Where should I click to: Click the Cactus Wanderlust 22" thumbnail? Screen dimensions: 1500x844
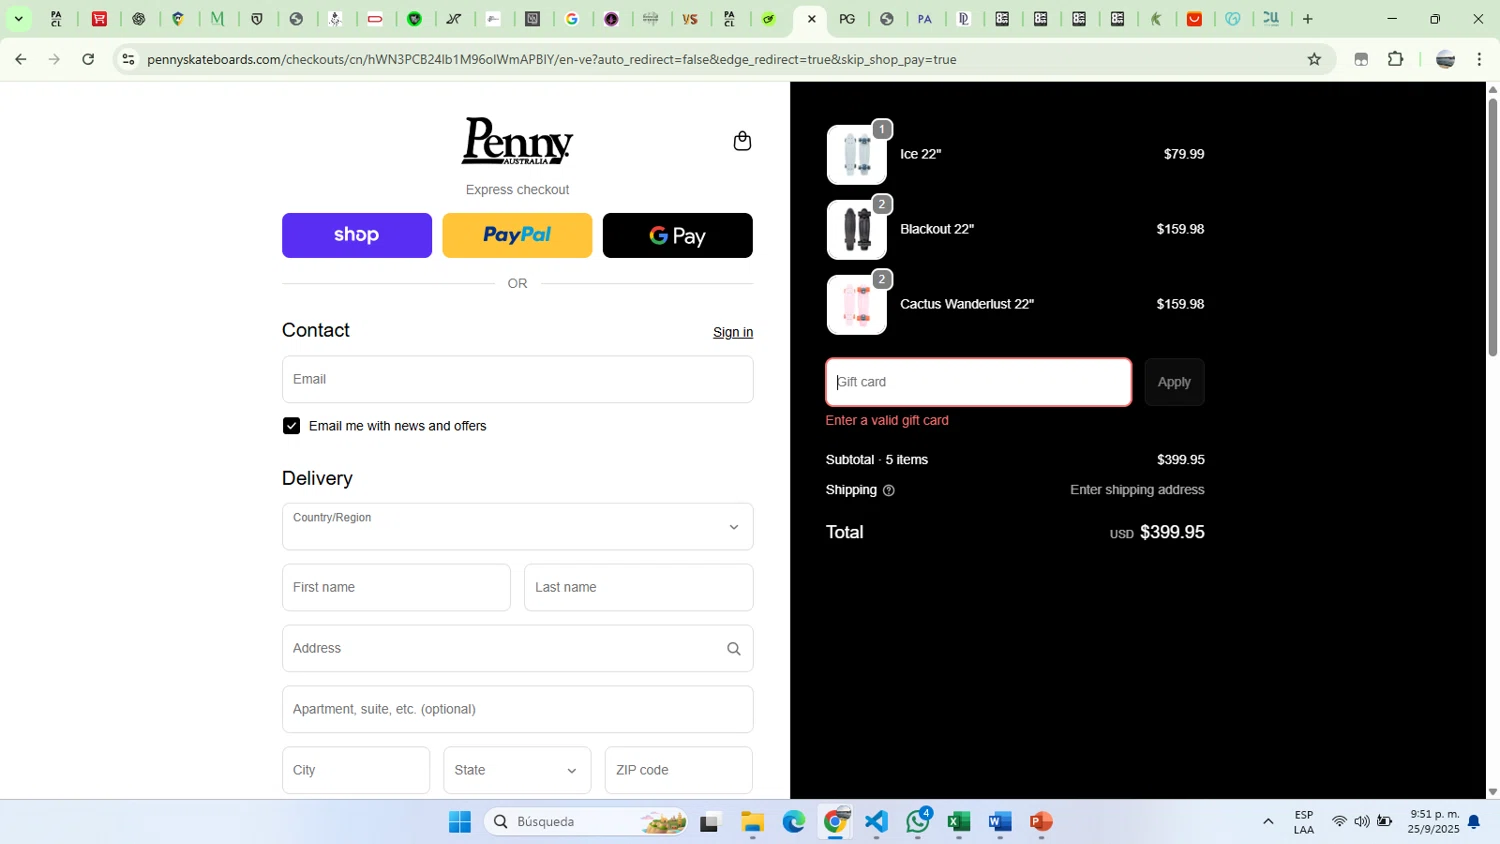(857, 305)
